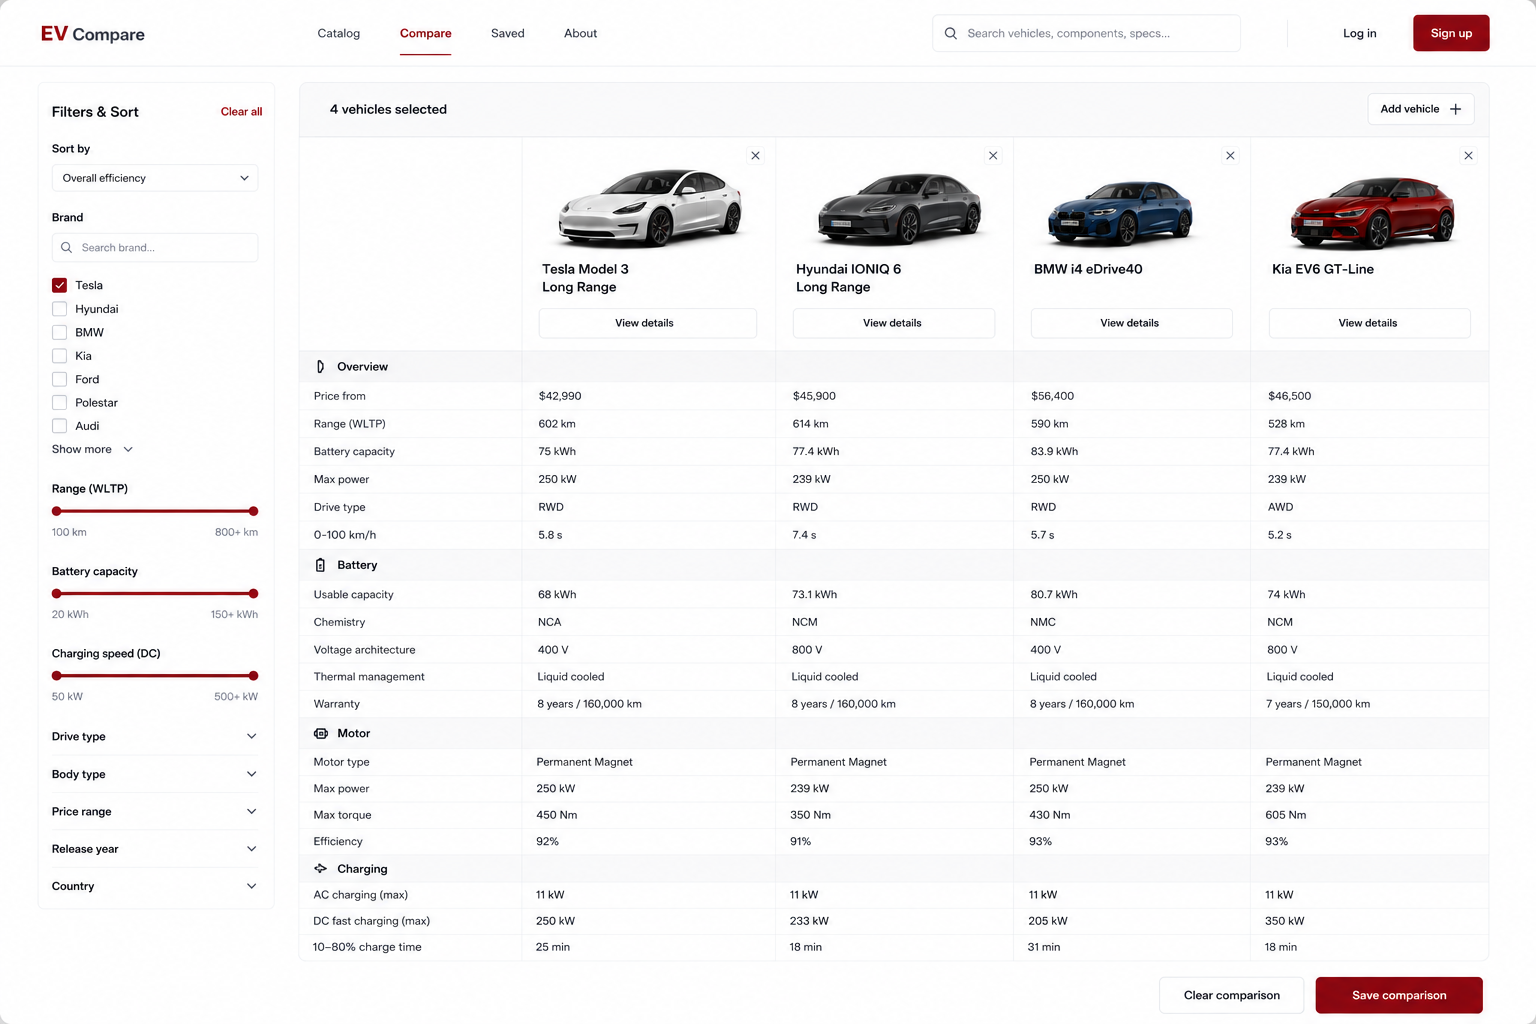Expand the Price range filter
The height and width of the screenshot is (1024, 1536).
[x=155, y=811]
